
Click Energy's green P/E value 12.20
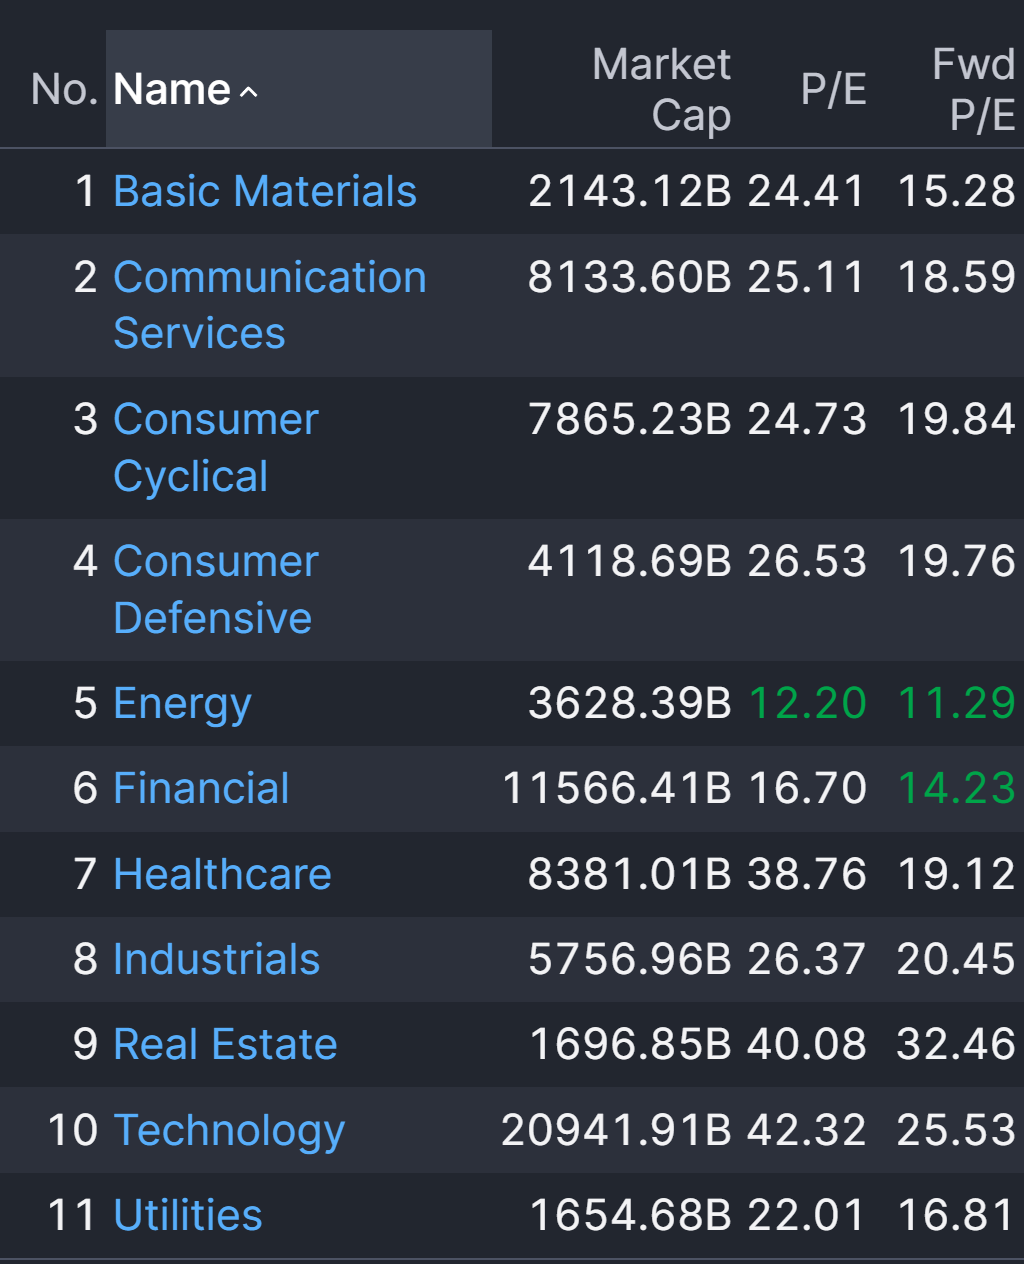(x=807, y=703)
